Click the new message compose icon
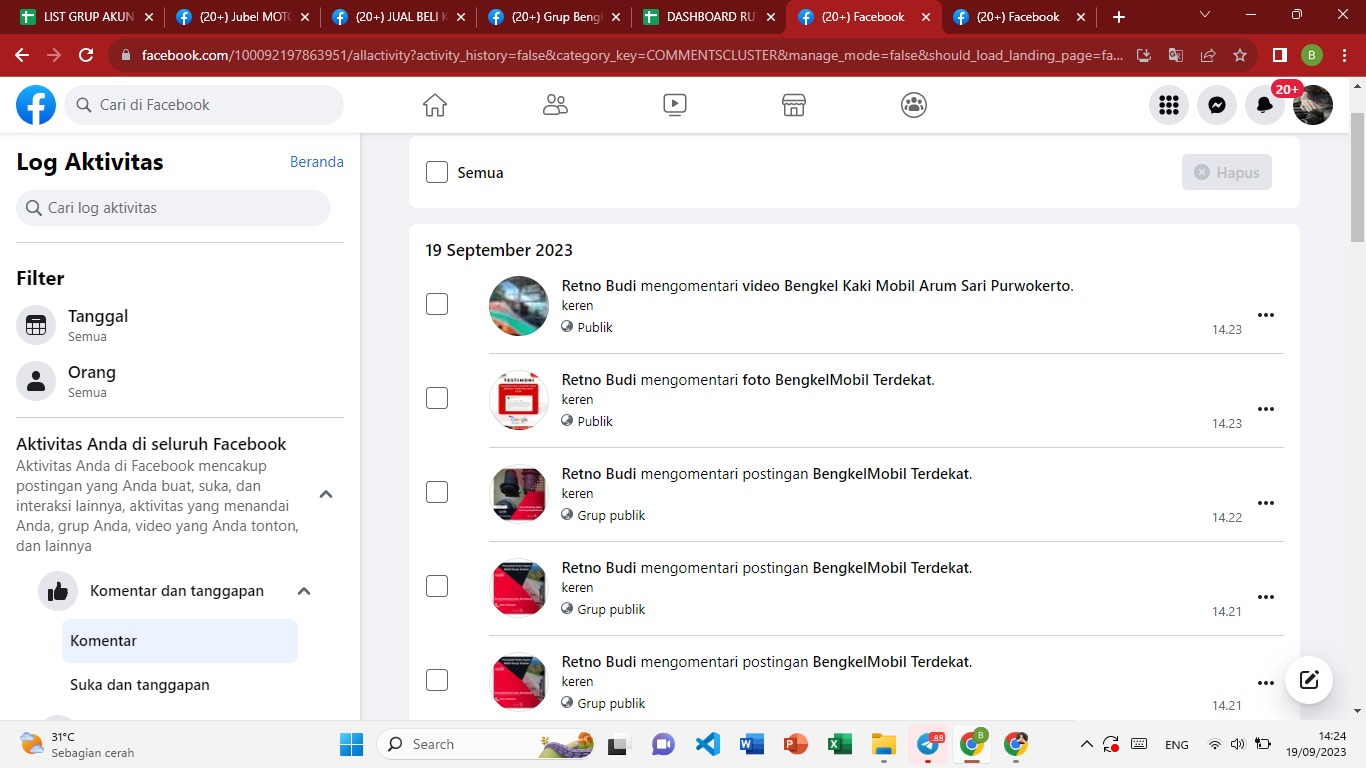Image resolution: width=1366 pixels, height=768 pixels. (1309, 681)
